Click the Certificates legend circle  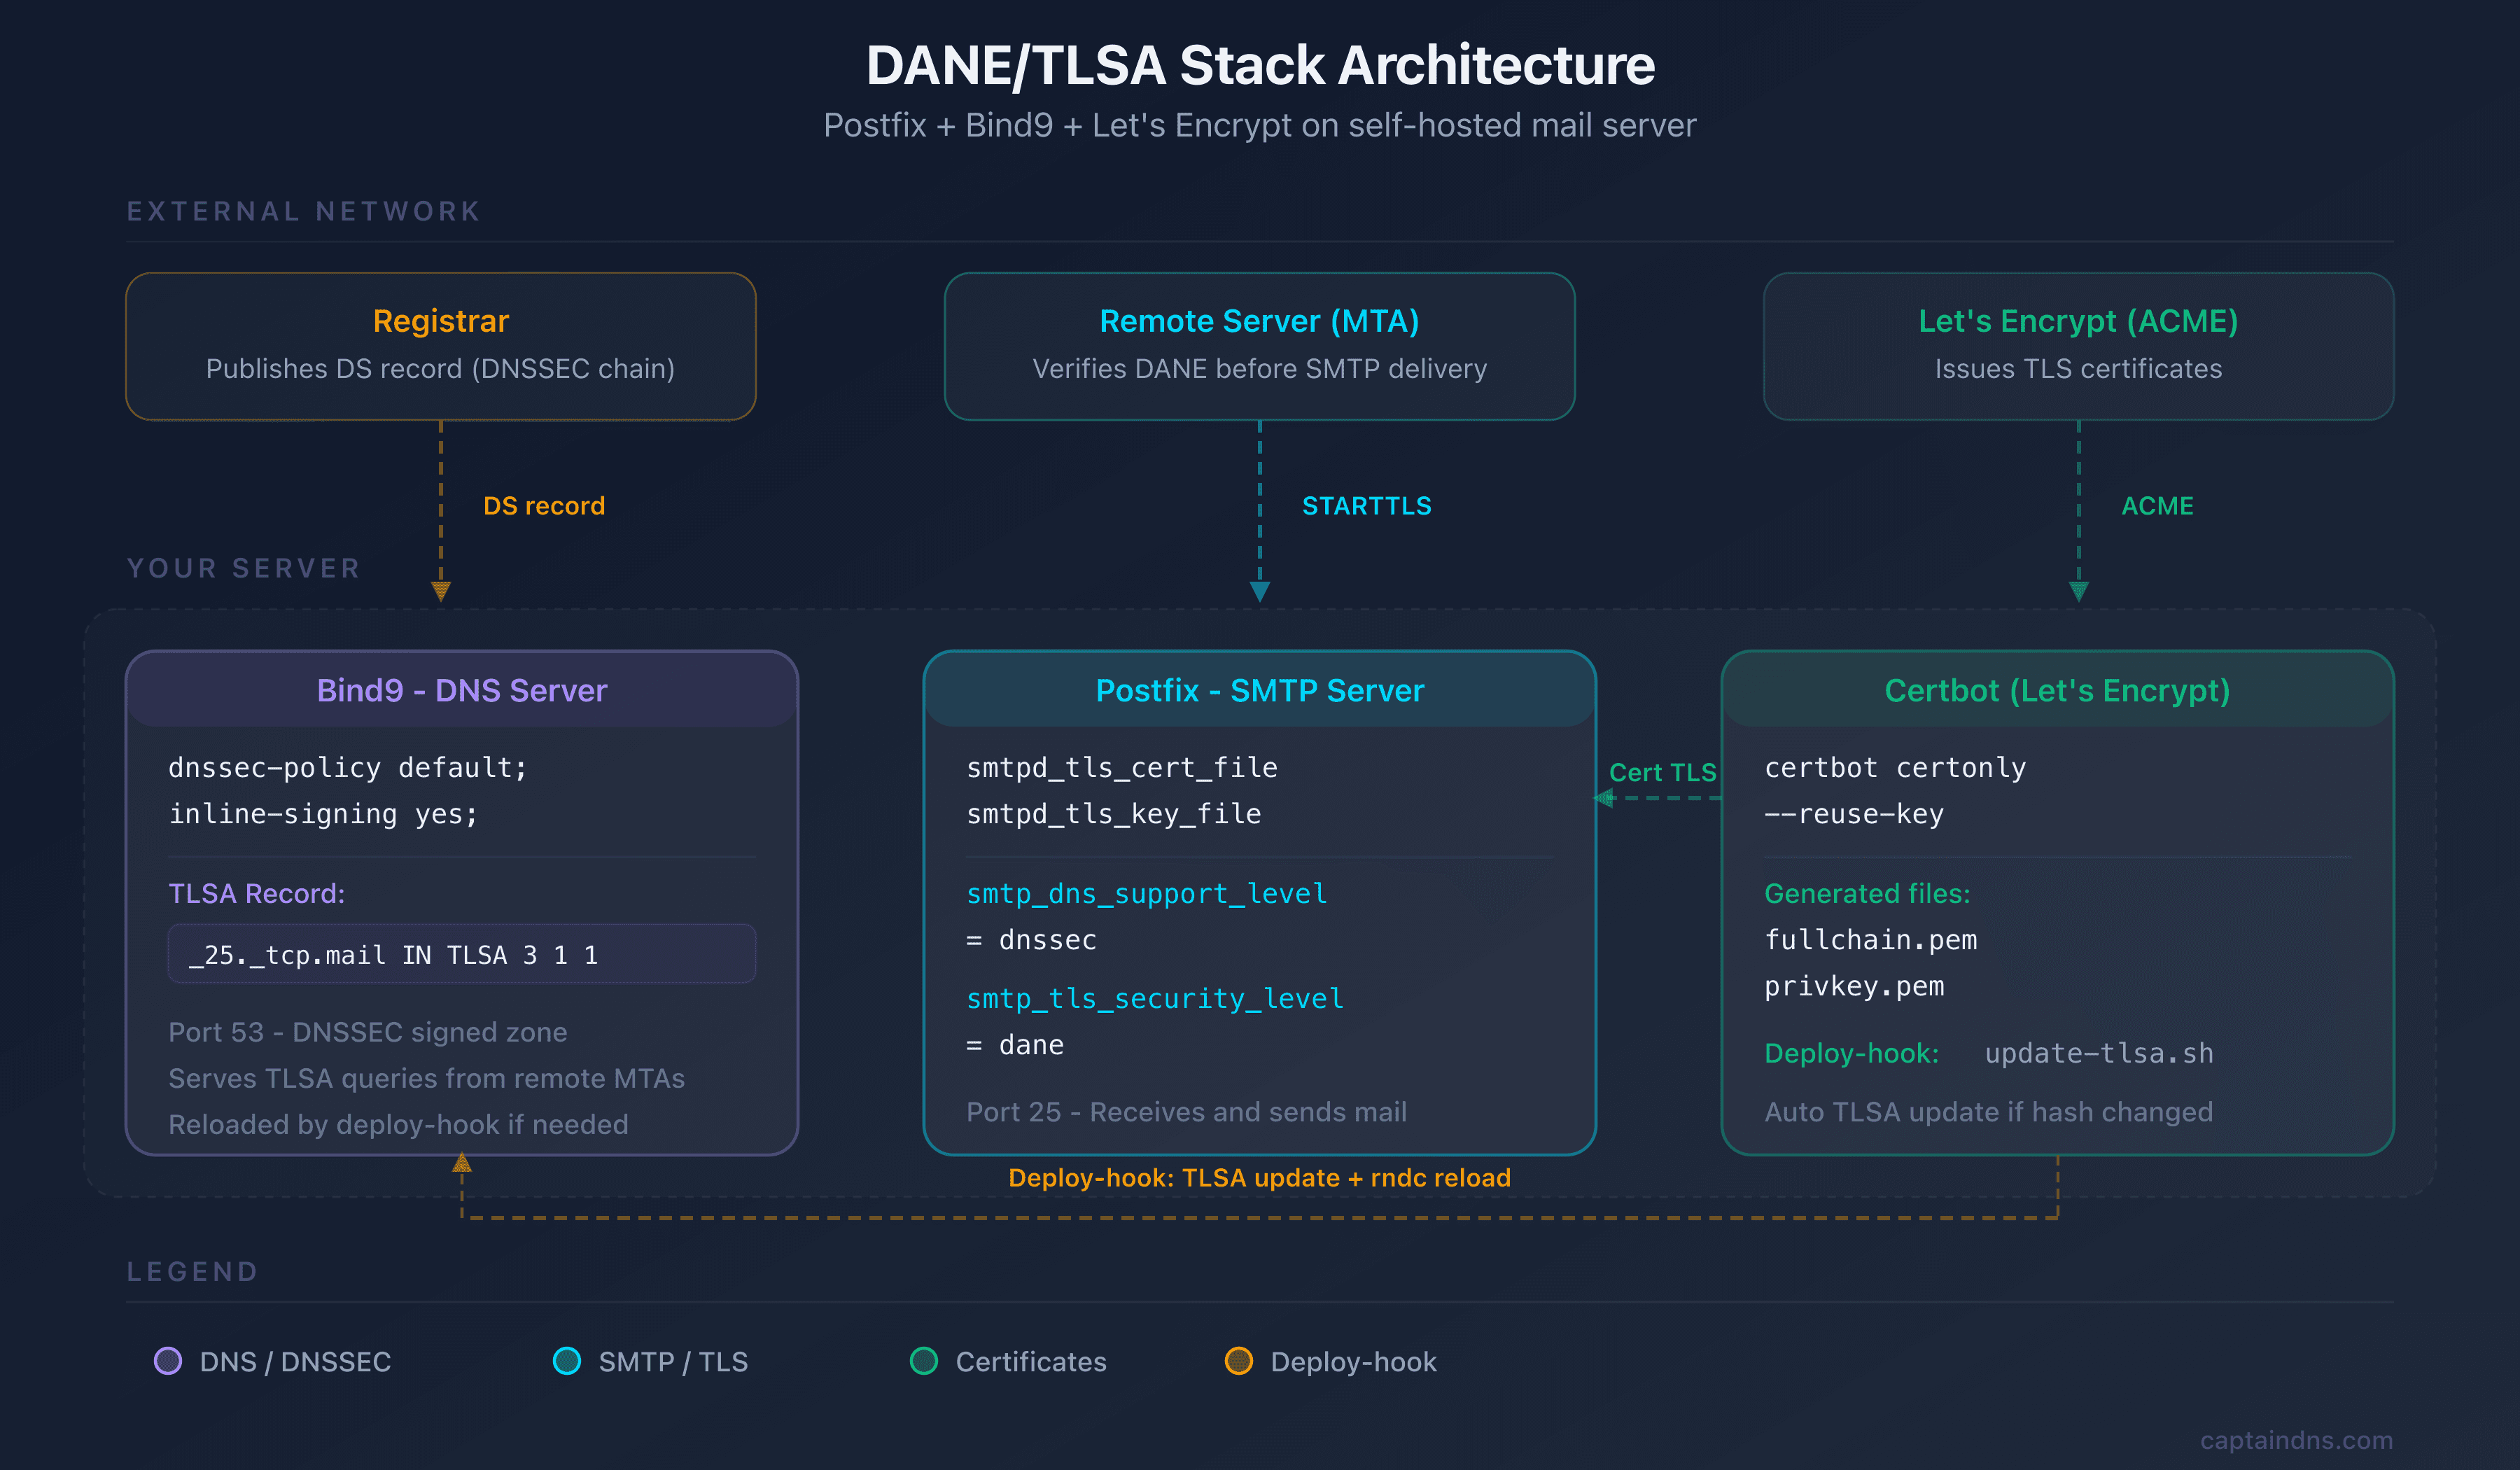pos(923,1361)
